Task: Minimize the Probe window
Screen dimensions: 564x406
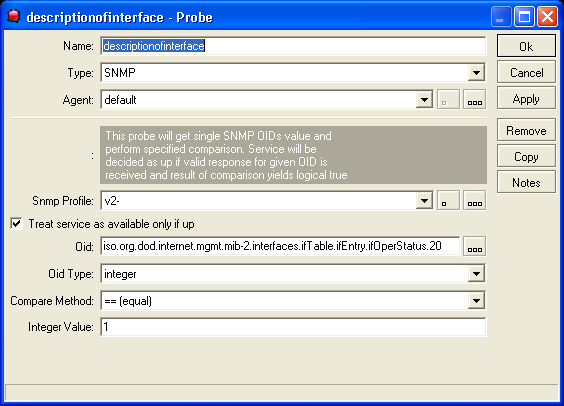Action: tap(501, 17)
